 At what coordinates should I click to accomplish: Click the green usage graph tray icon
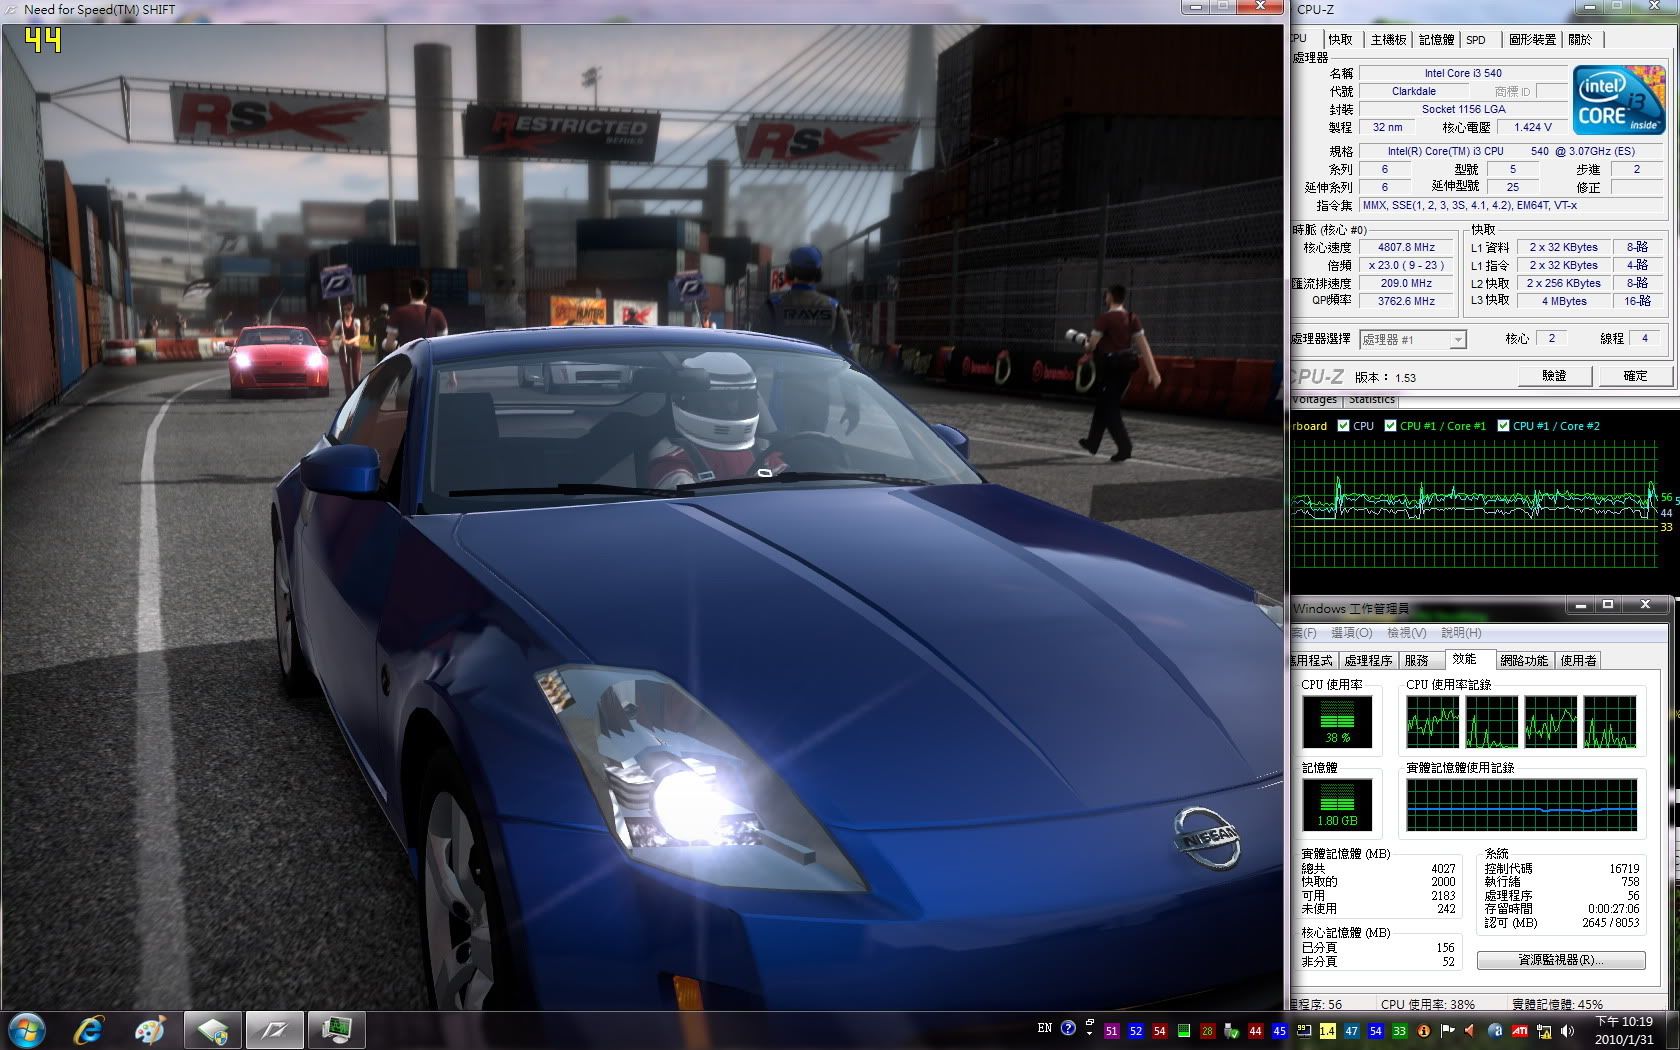pyautogui.click(x=1184, y=1031)
